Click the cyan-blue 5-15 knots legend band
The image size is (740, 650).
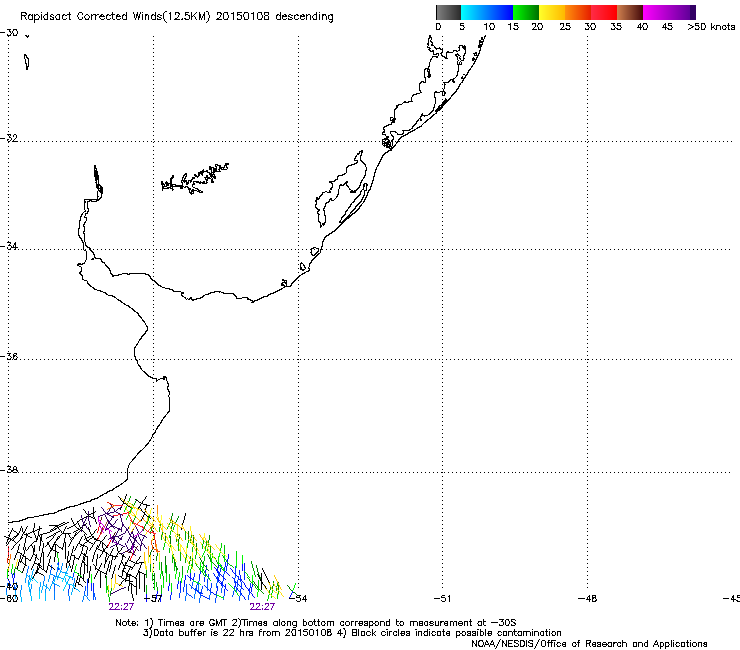point(487,12)
